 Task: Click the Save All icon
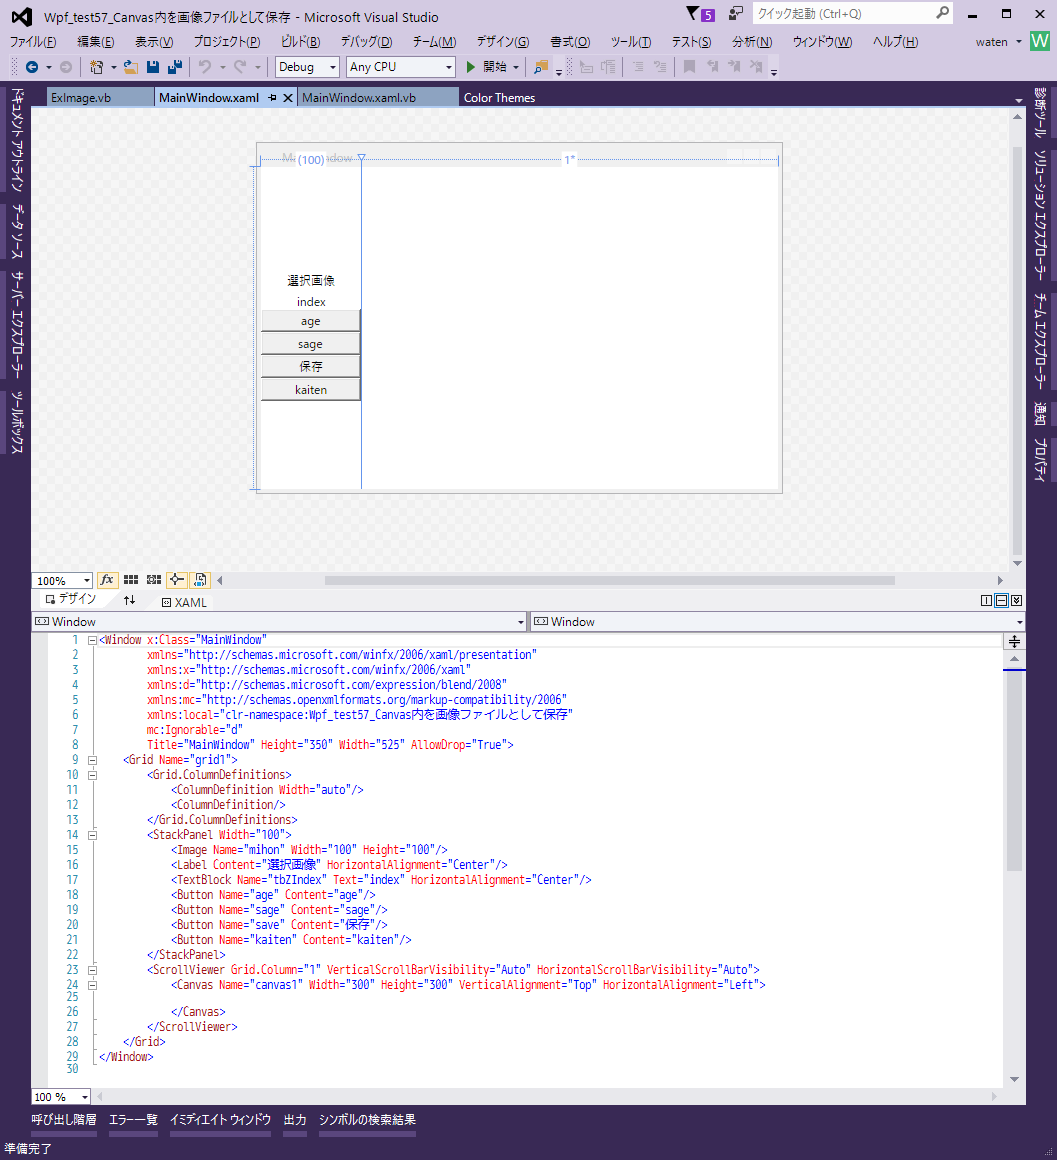click(175, 67)
